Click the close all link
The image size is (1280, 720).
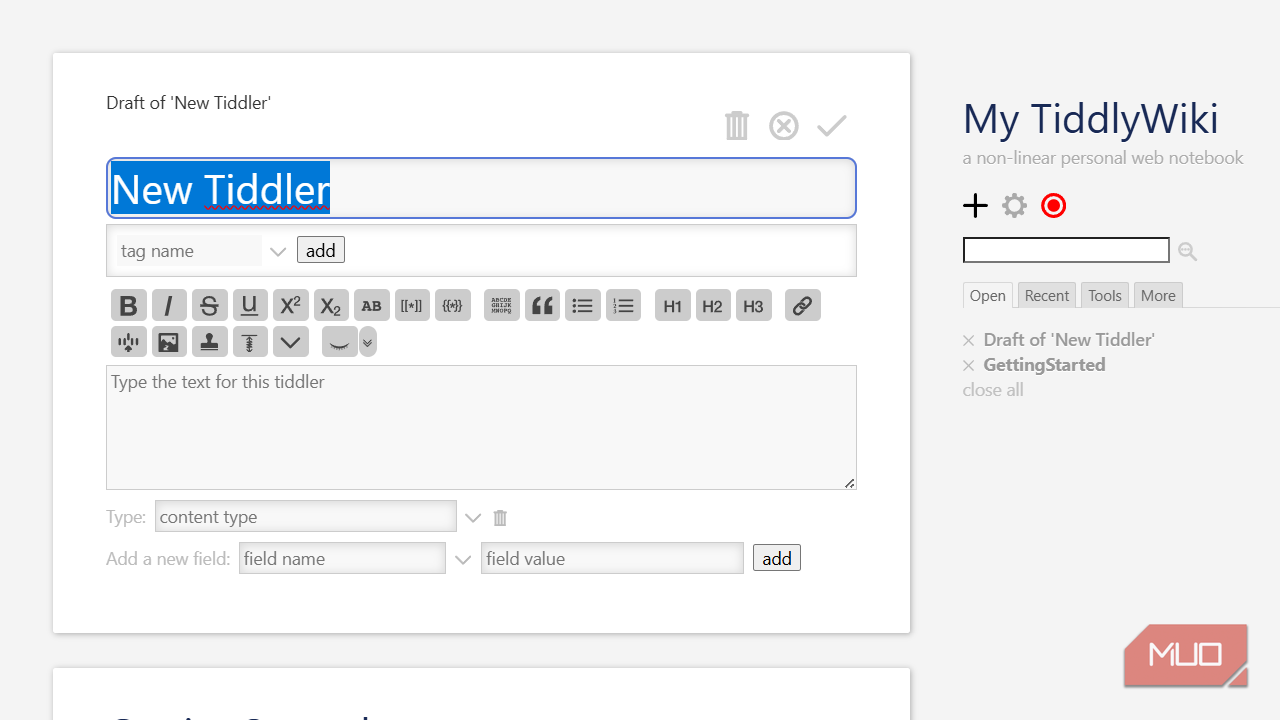993,390
